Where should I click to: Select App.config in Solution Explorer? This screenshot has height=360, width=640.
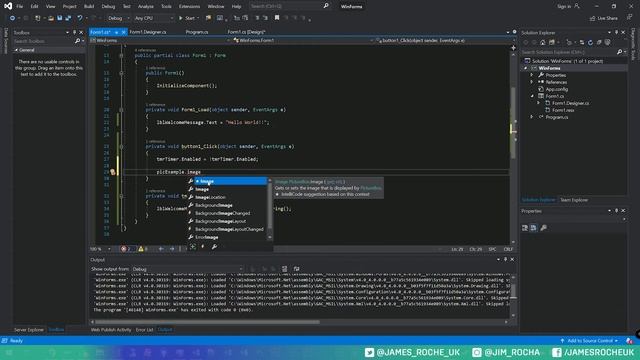click(x=556, y=89)
